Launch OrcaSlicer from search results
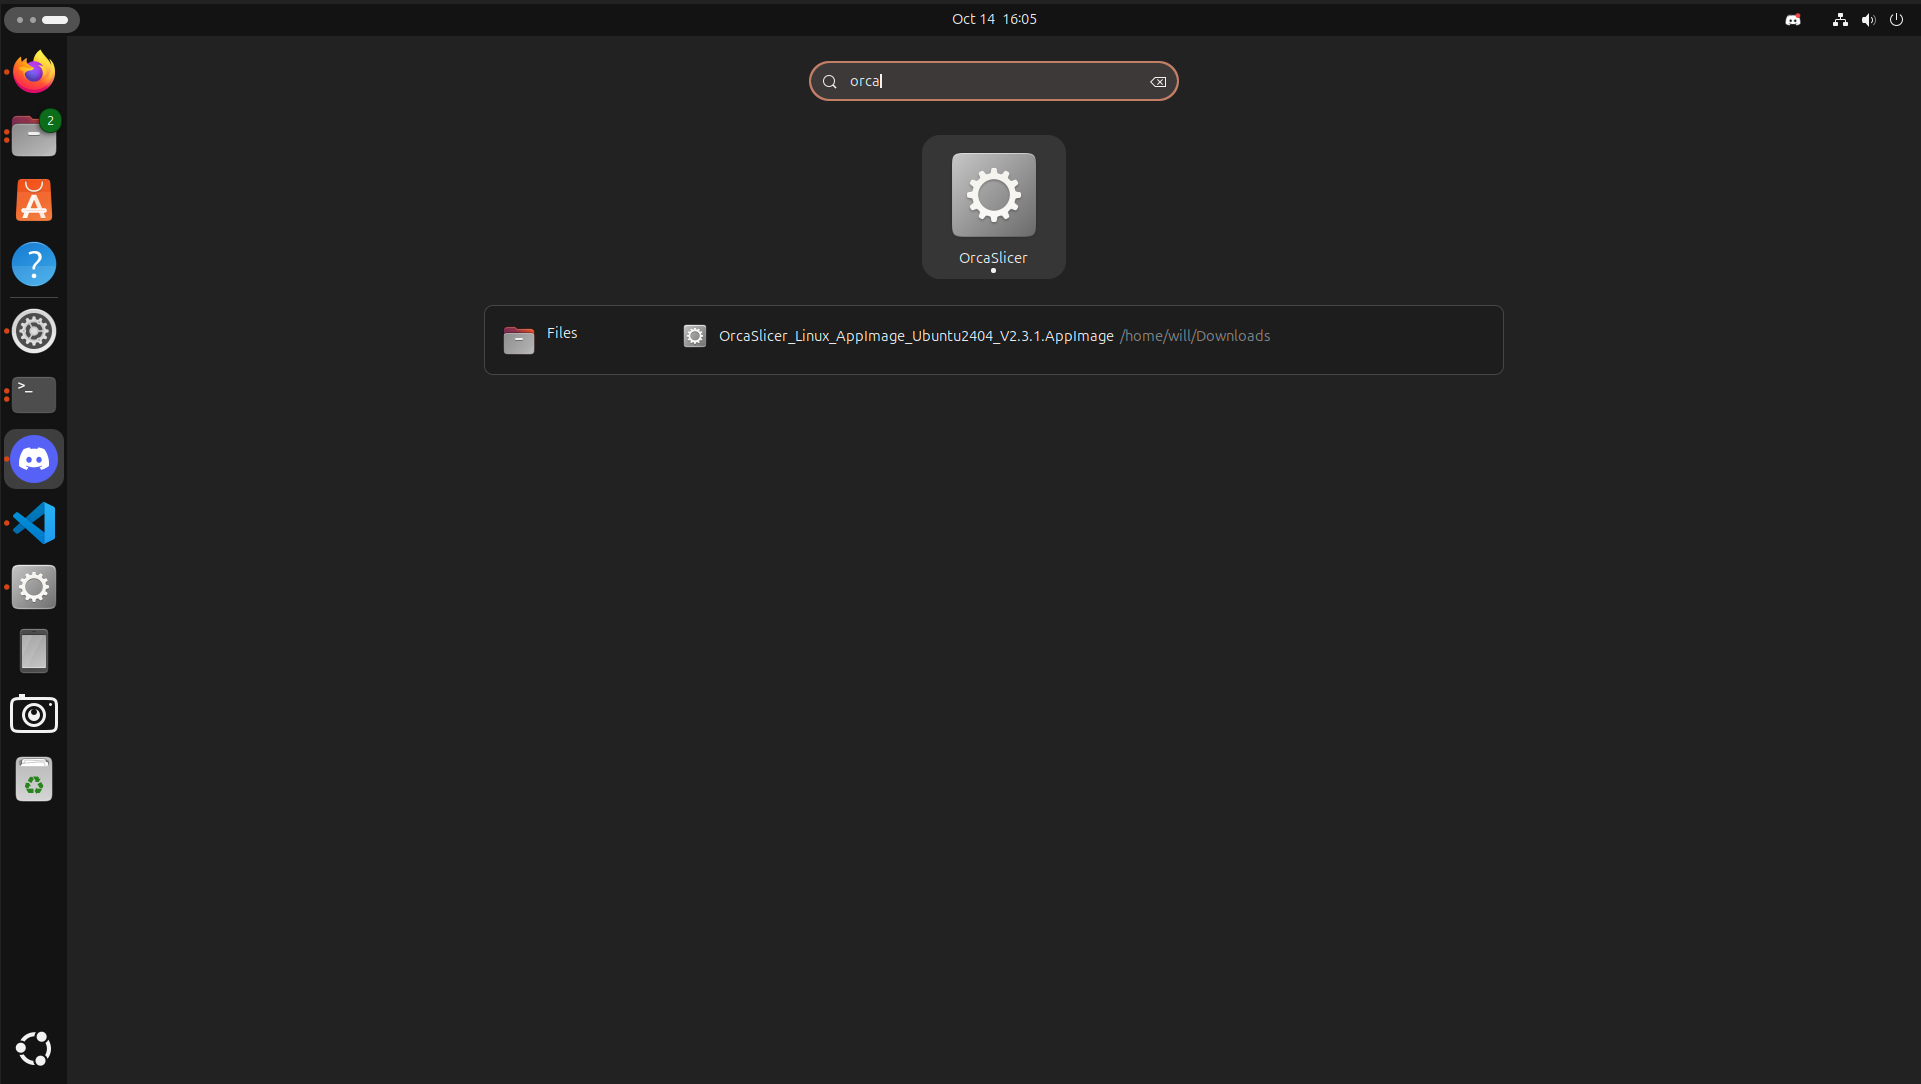Viewport: 1921px width, 1084px height. pyautogui.click(x=993, y=206)
